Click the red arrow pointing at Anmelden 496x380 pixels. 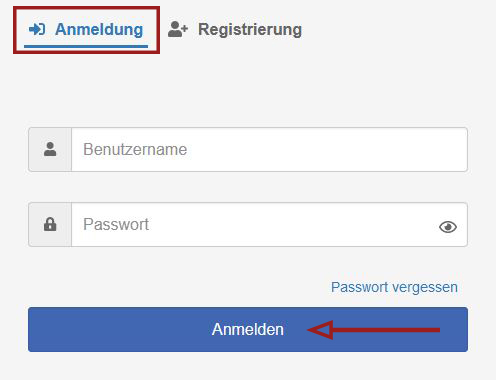tap(373, 330)
